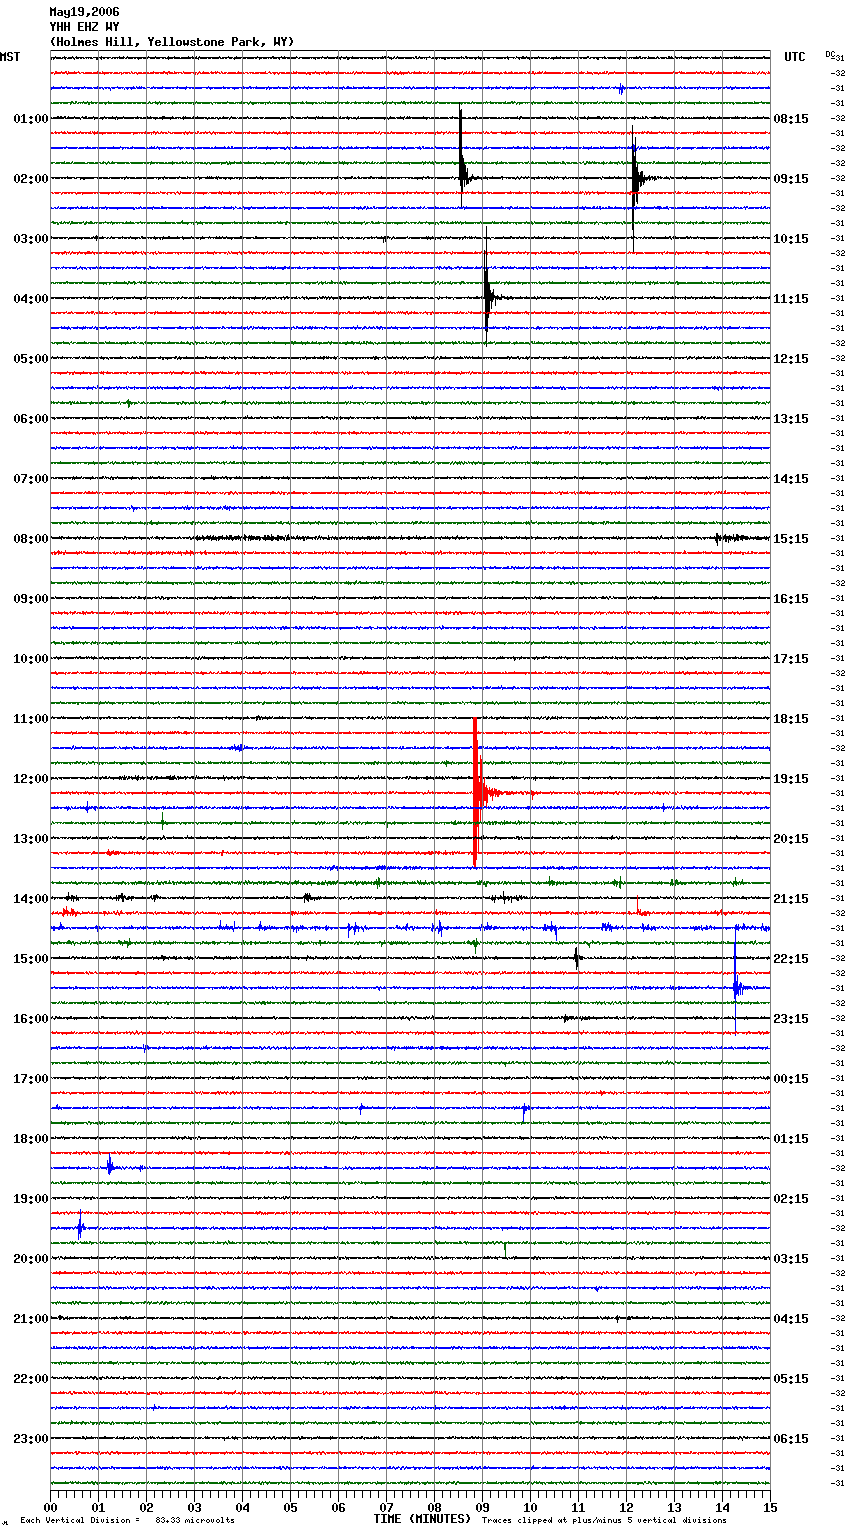
Task: Select the 06:00 MST time label
Action: coord(31,419)
